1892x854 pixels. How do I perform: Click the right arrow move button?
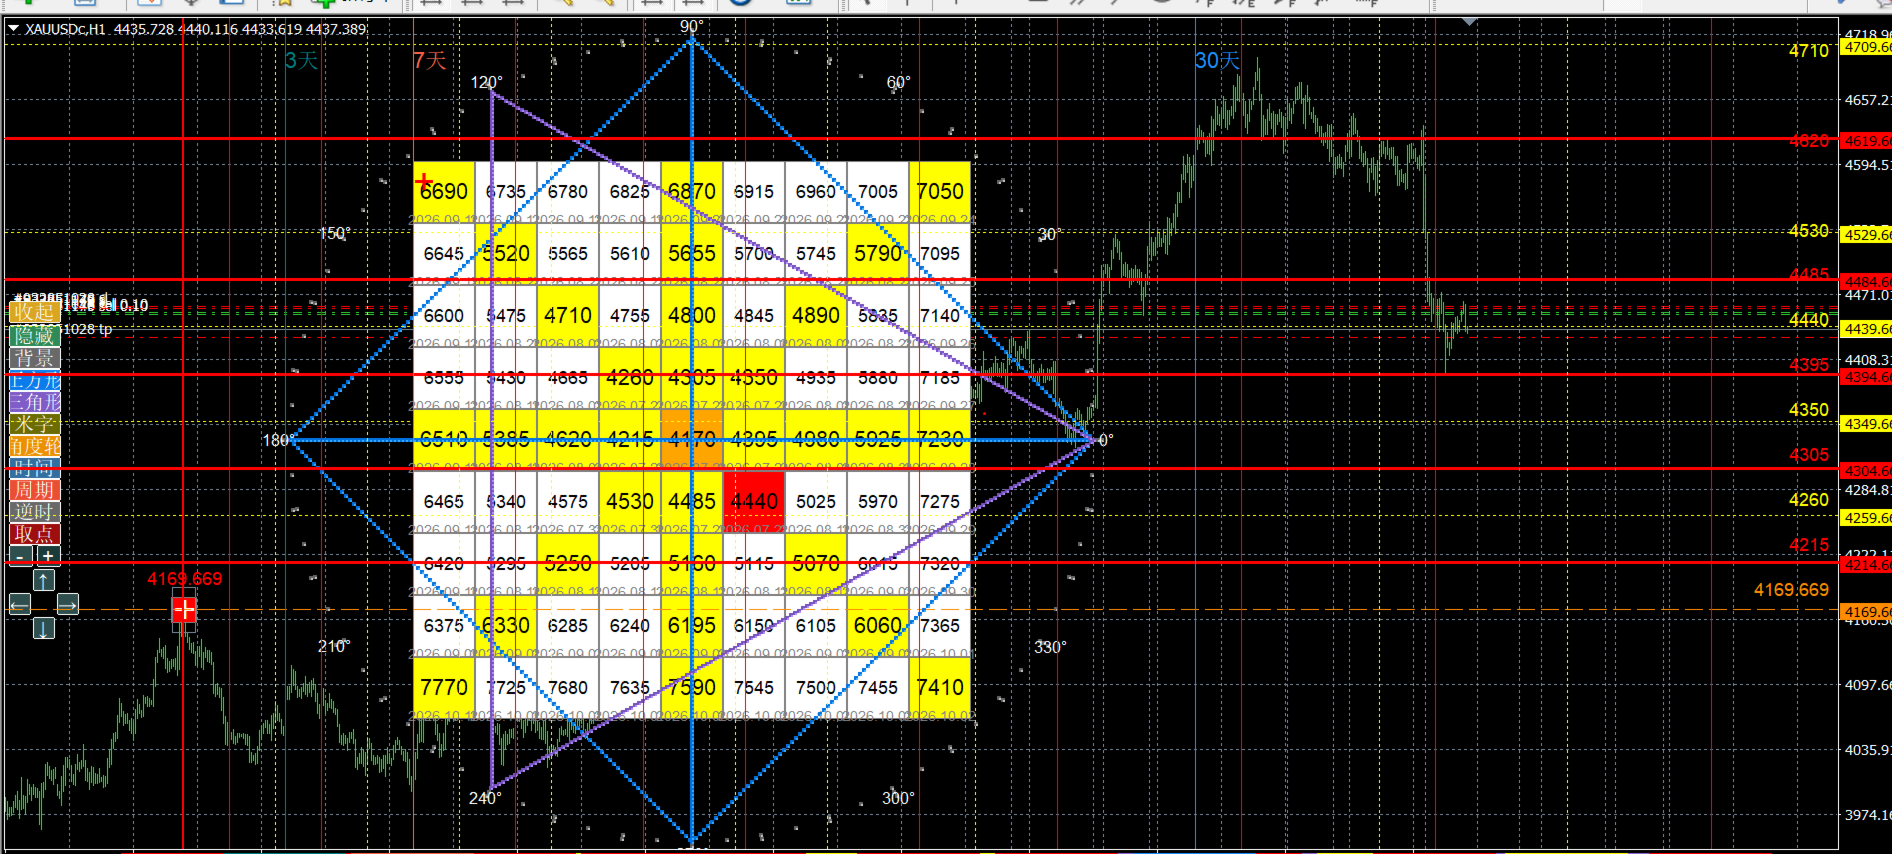pyautogui.click(x=68, y=604)
